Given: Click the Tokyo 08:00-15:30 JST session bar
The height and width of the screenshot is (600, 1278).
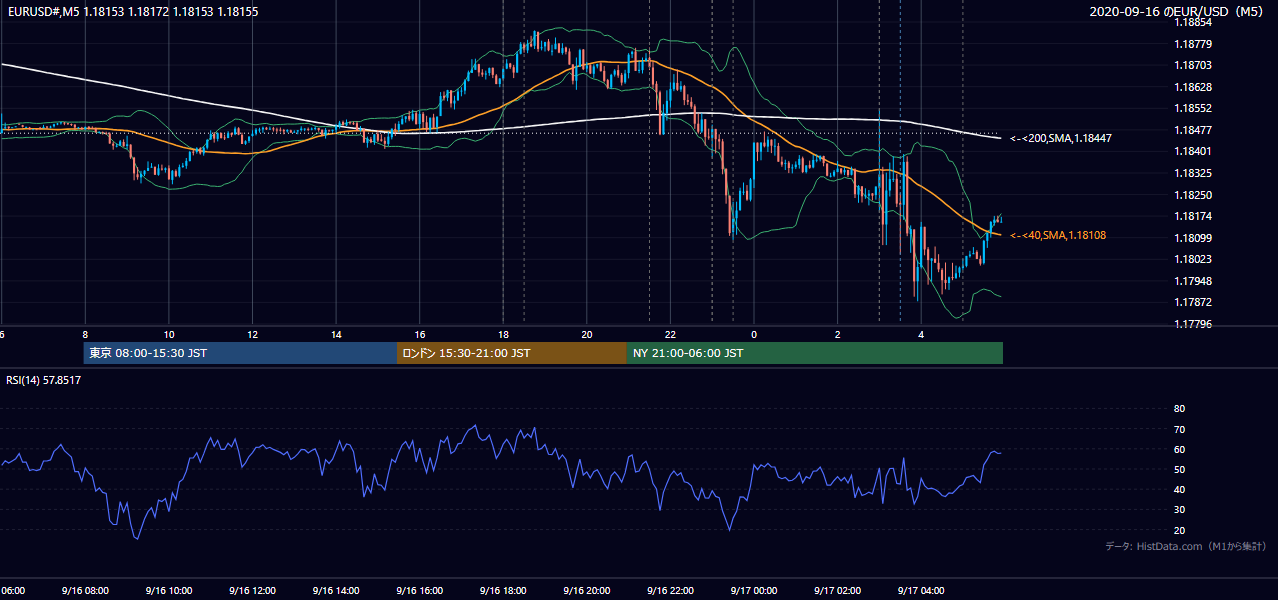Looking at the screenshot, I should point(240,353).
